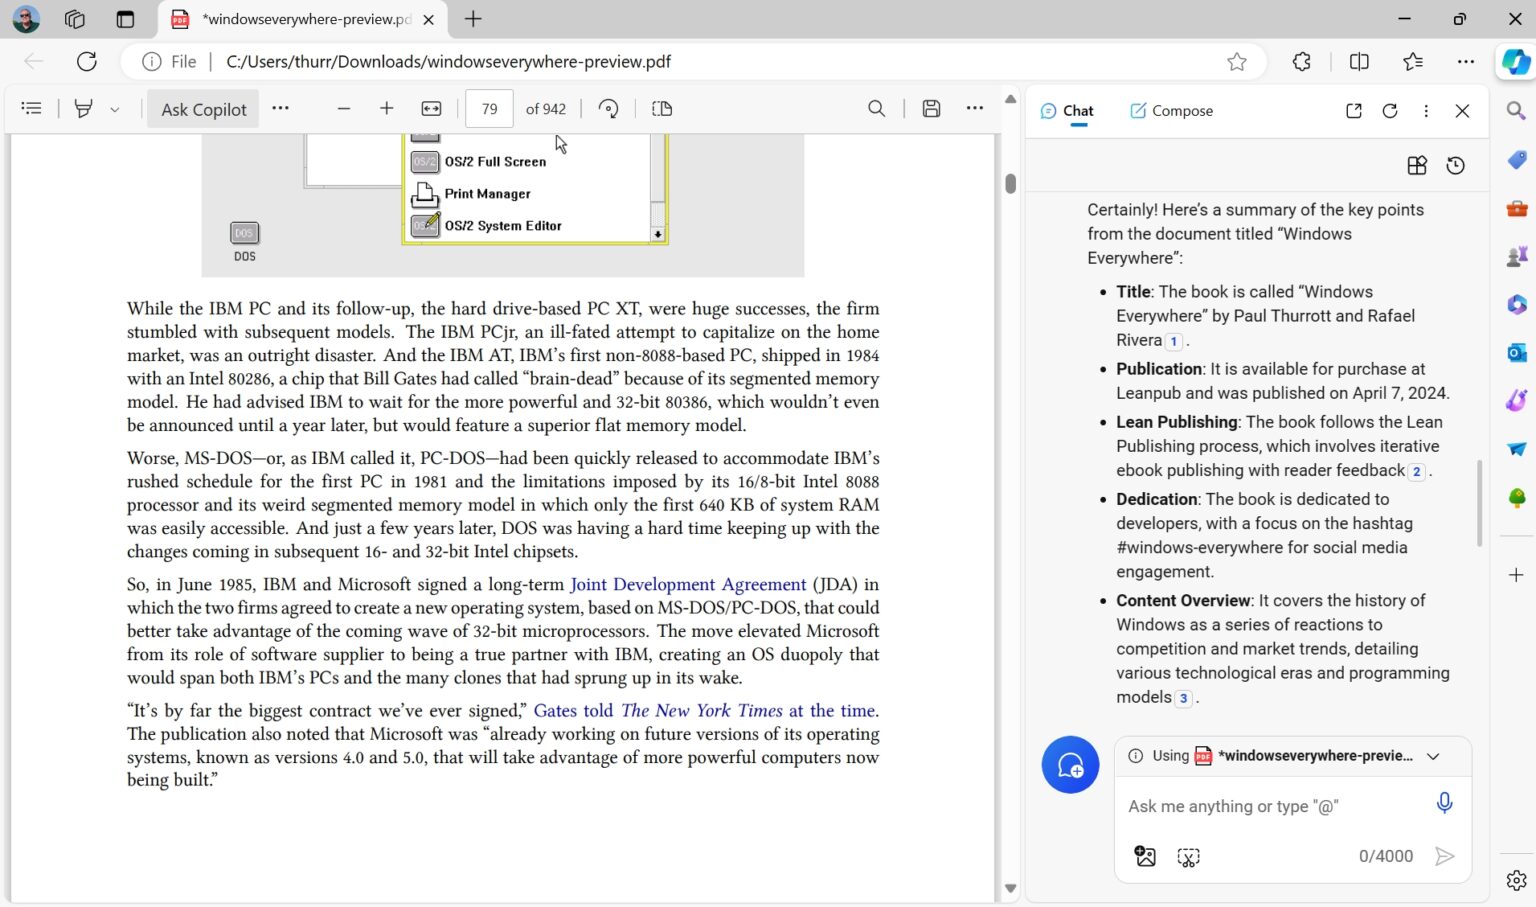Screen dimensions: 1536x907
Task: Start a new Copilot chat topic
Action: click(x=1070, y=765)
